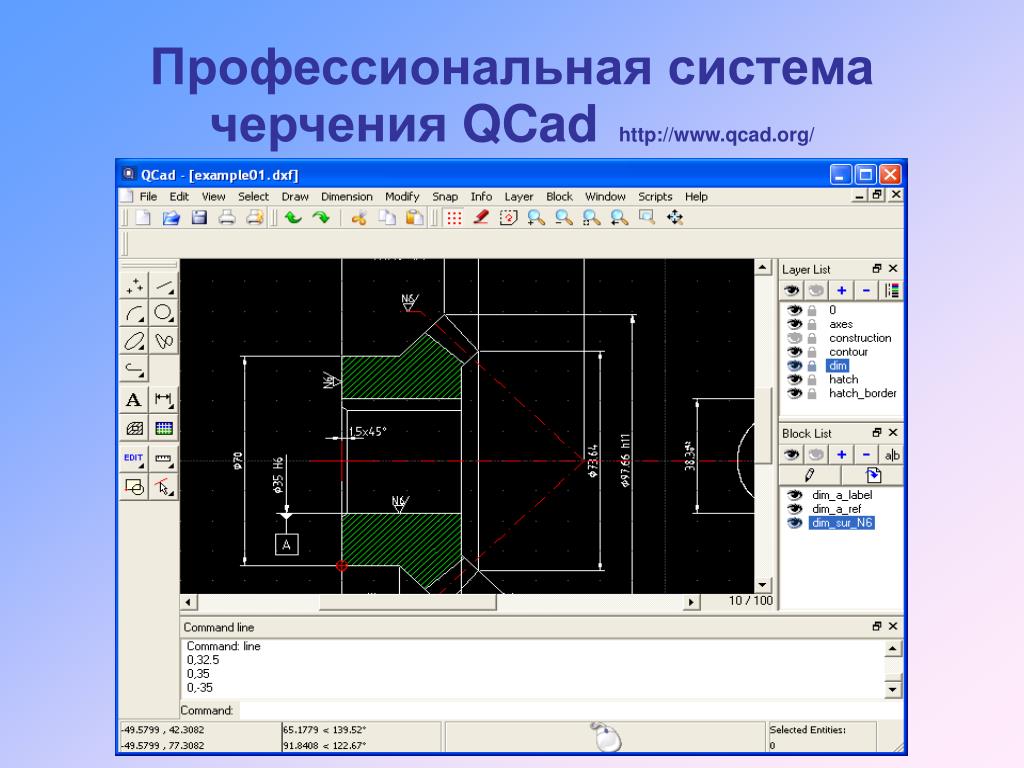Add a block with plus button
This screenshot has height=768, width=1024.
pos(841,455)
